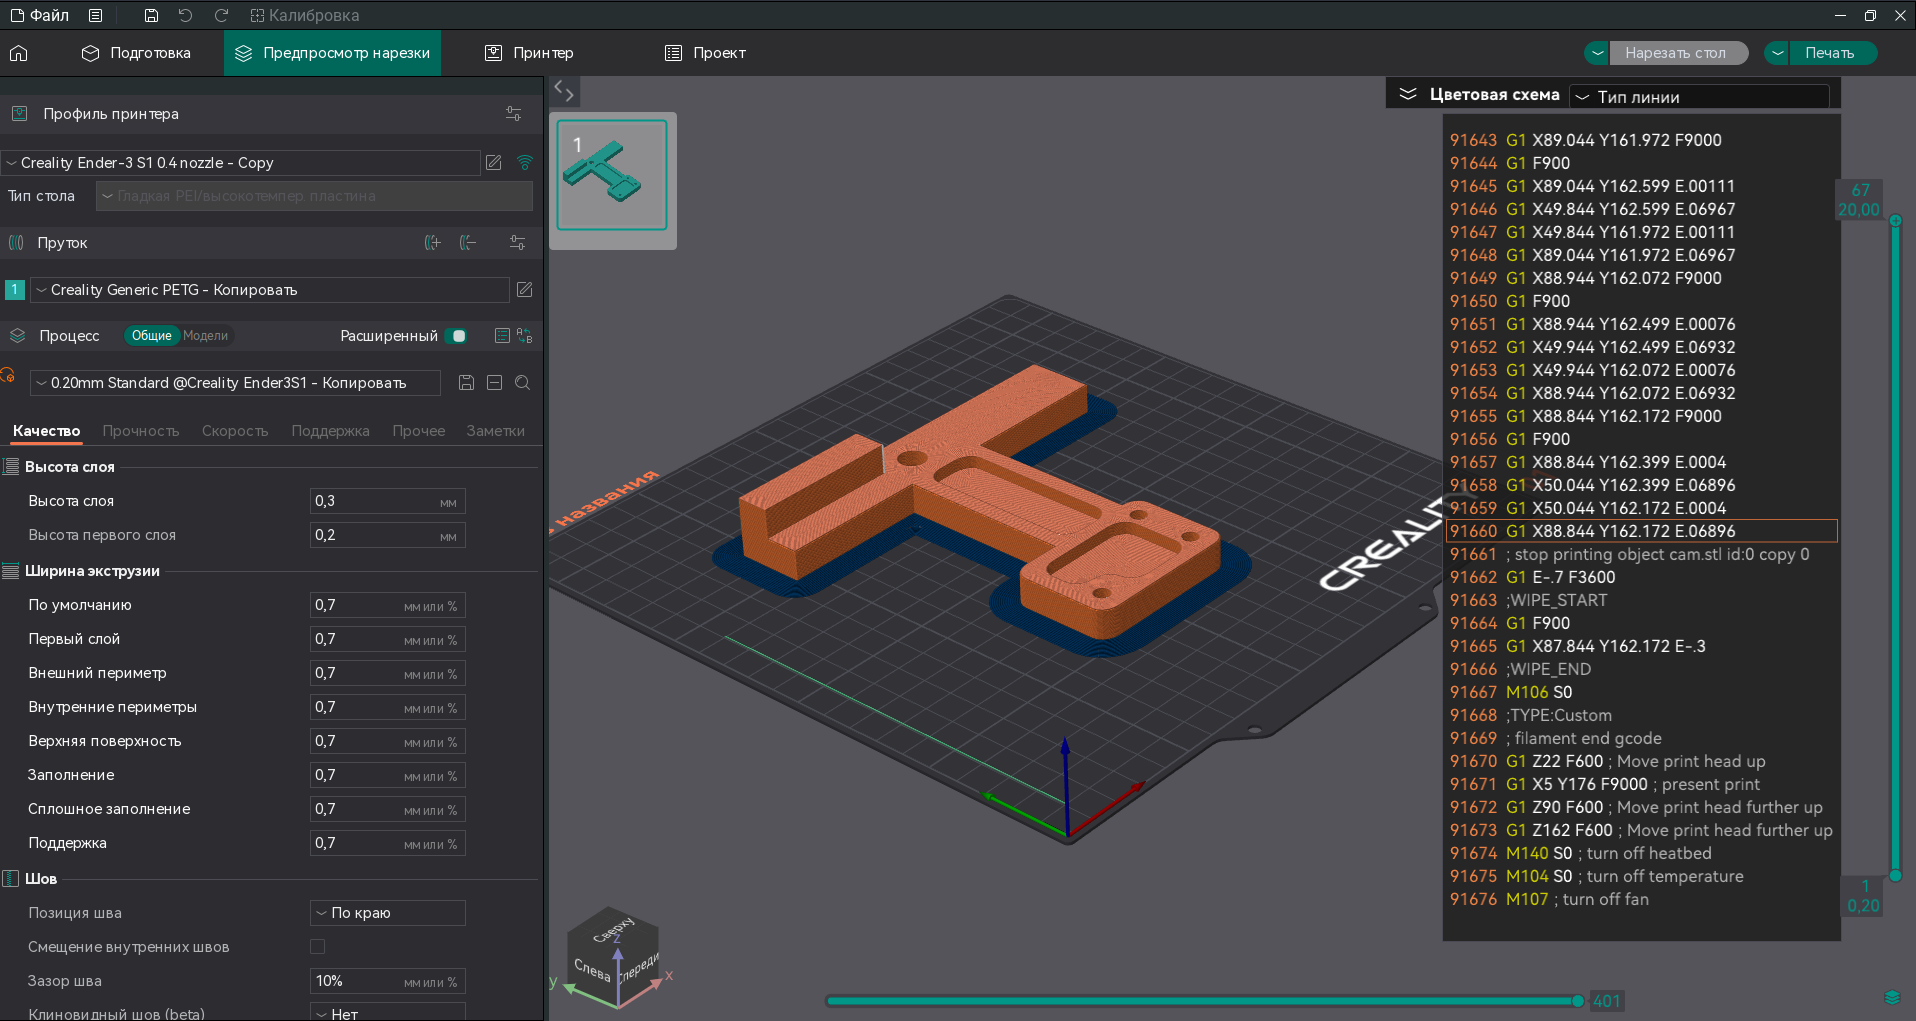The width and height of the screenshot is (1916, 1021).
Task: Switch to the Принтер tab
Action: [529, 53]
